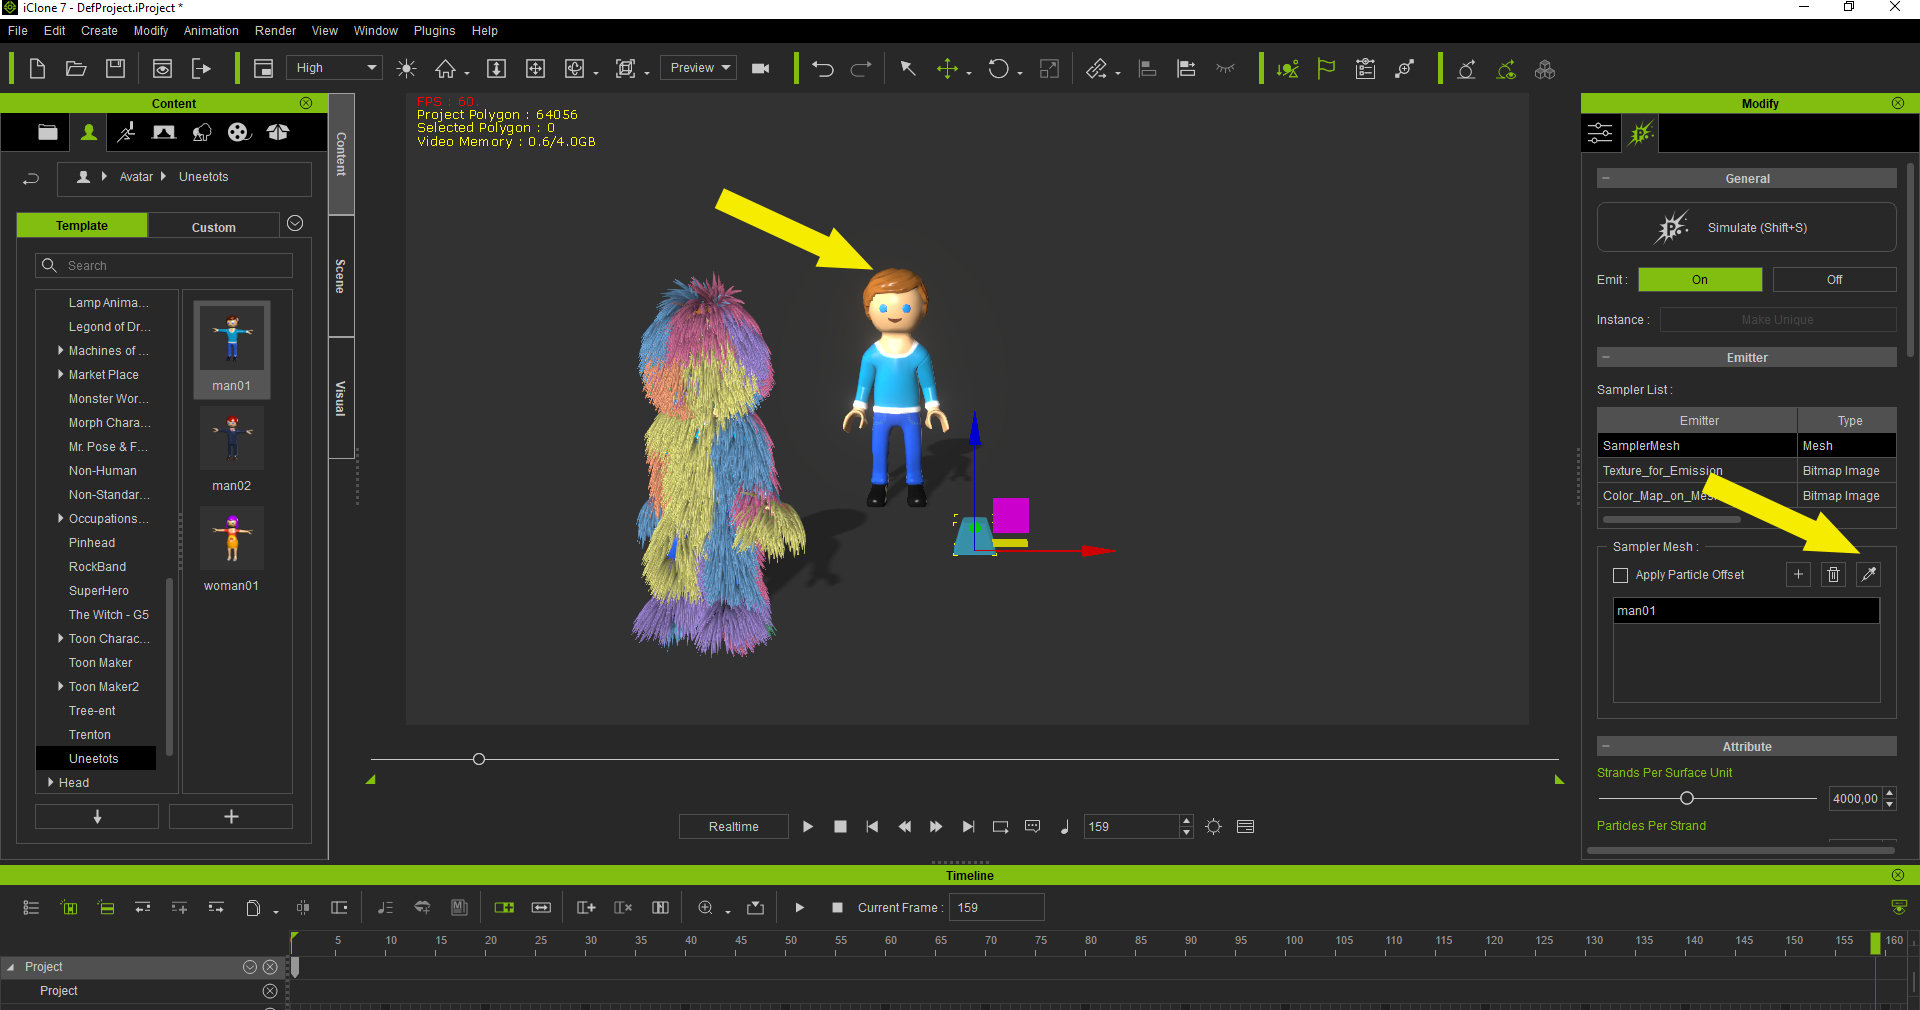Switch to the Visual side tab
The width and height of the screenshot is (1920, 1010).
point(341,398)
